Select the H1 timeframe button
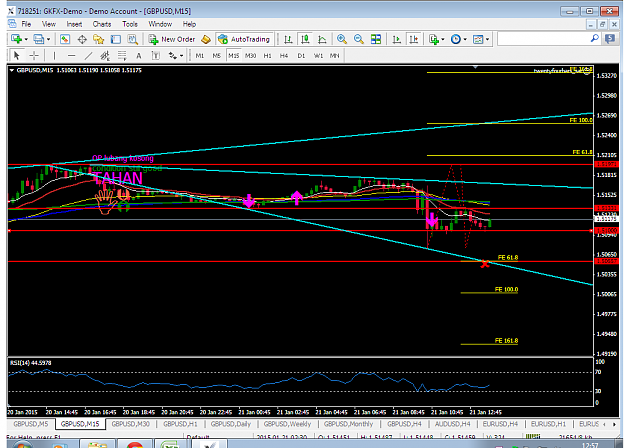Screen dimensions: 625x448 point(267,56)
